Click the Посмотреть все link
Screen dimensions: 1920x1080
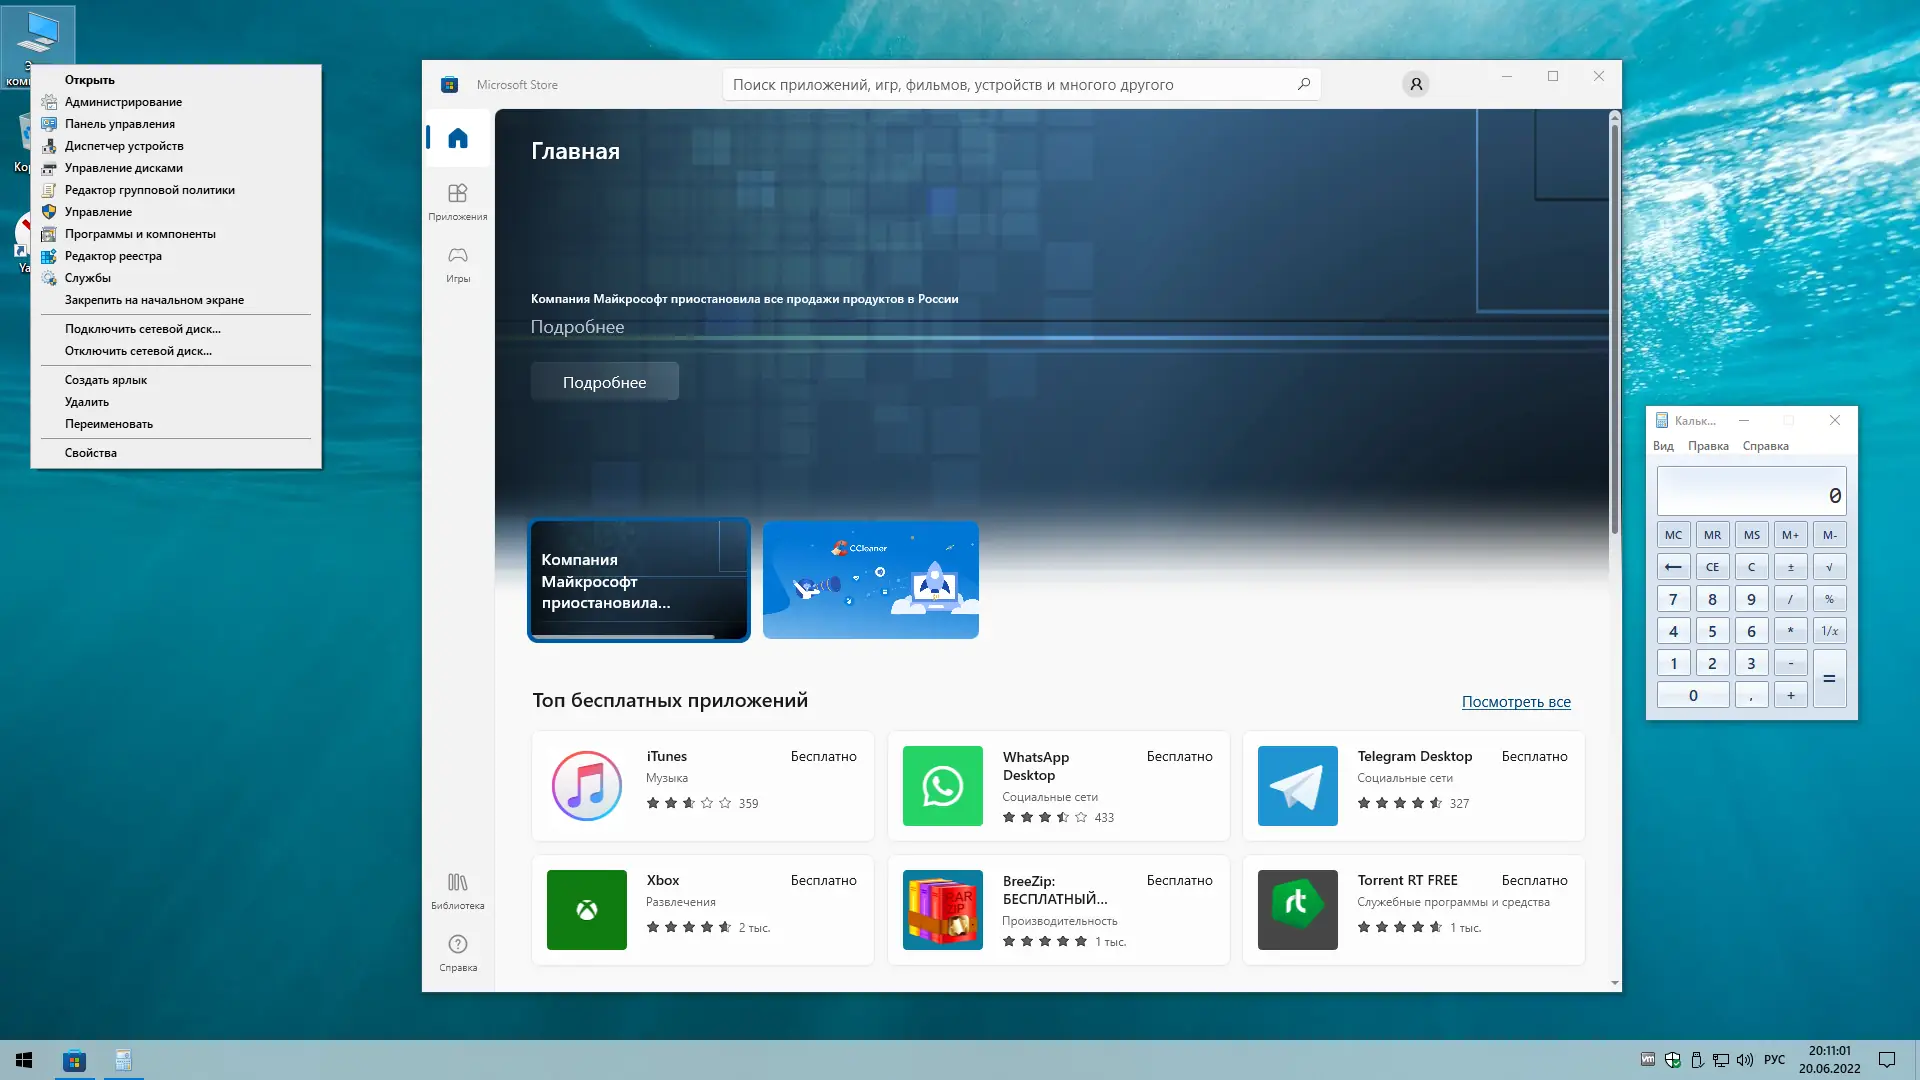(x=1516, y=702)
